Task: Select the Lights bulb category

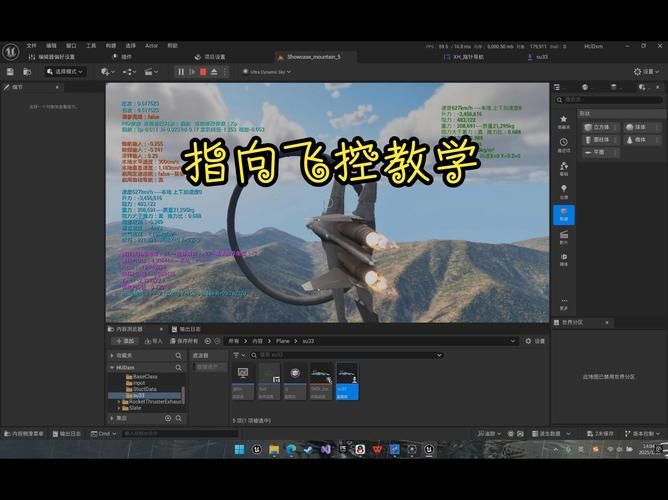Action: (564, 192)
